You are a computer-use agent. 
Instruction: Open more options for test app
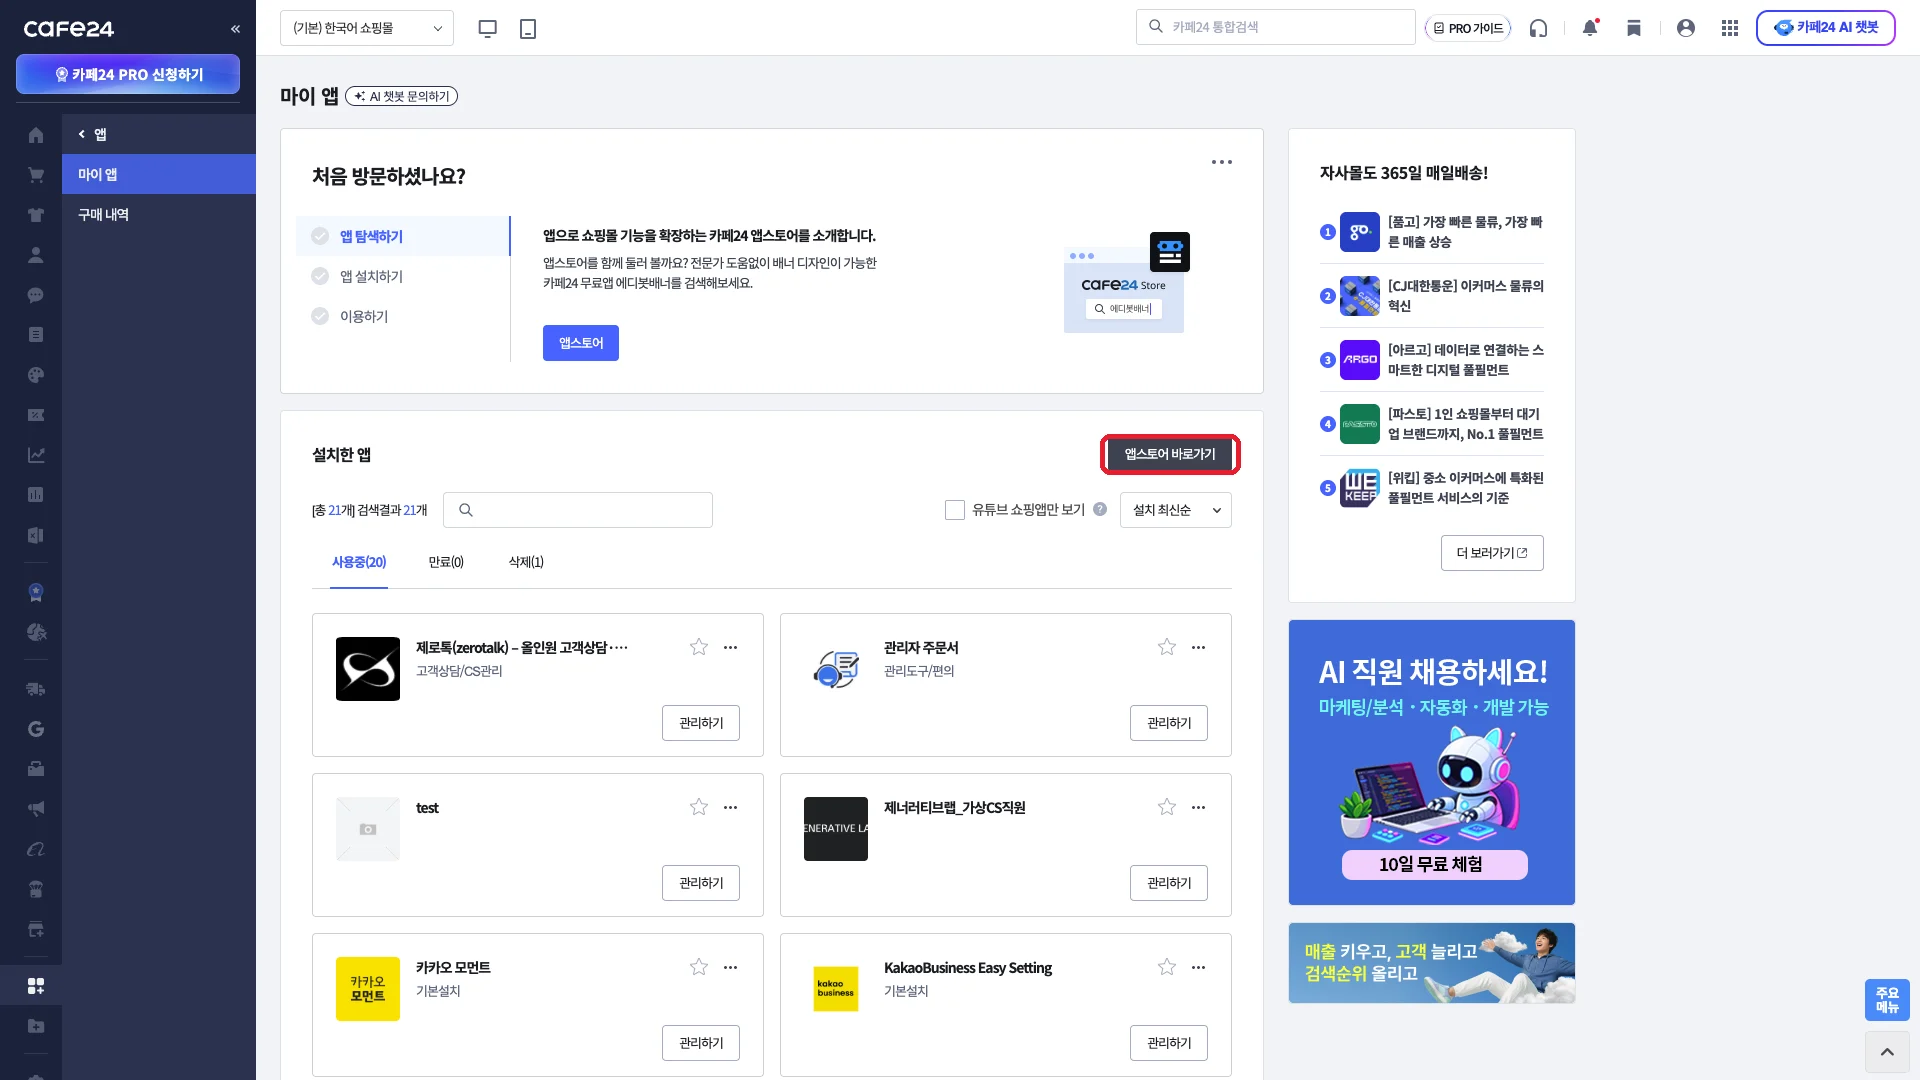coord(731,807)
